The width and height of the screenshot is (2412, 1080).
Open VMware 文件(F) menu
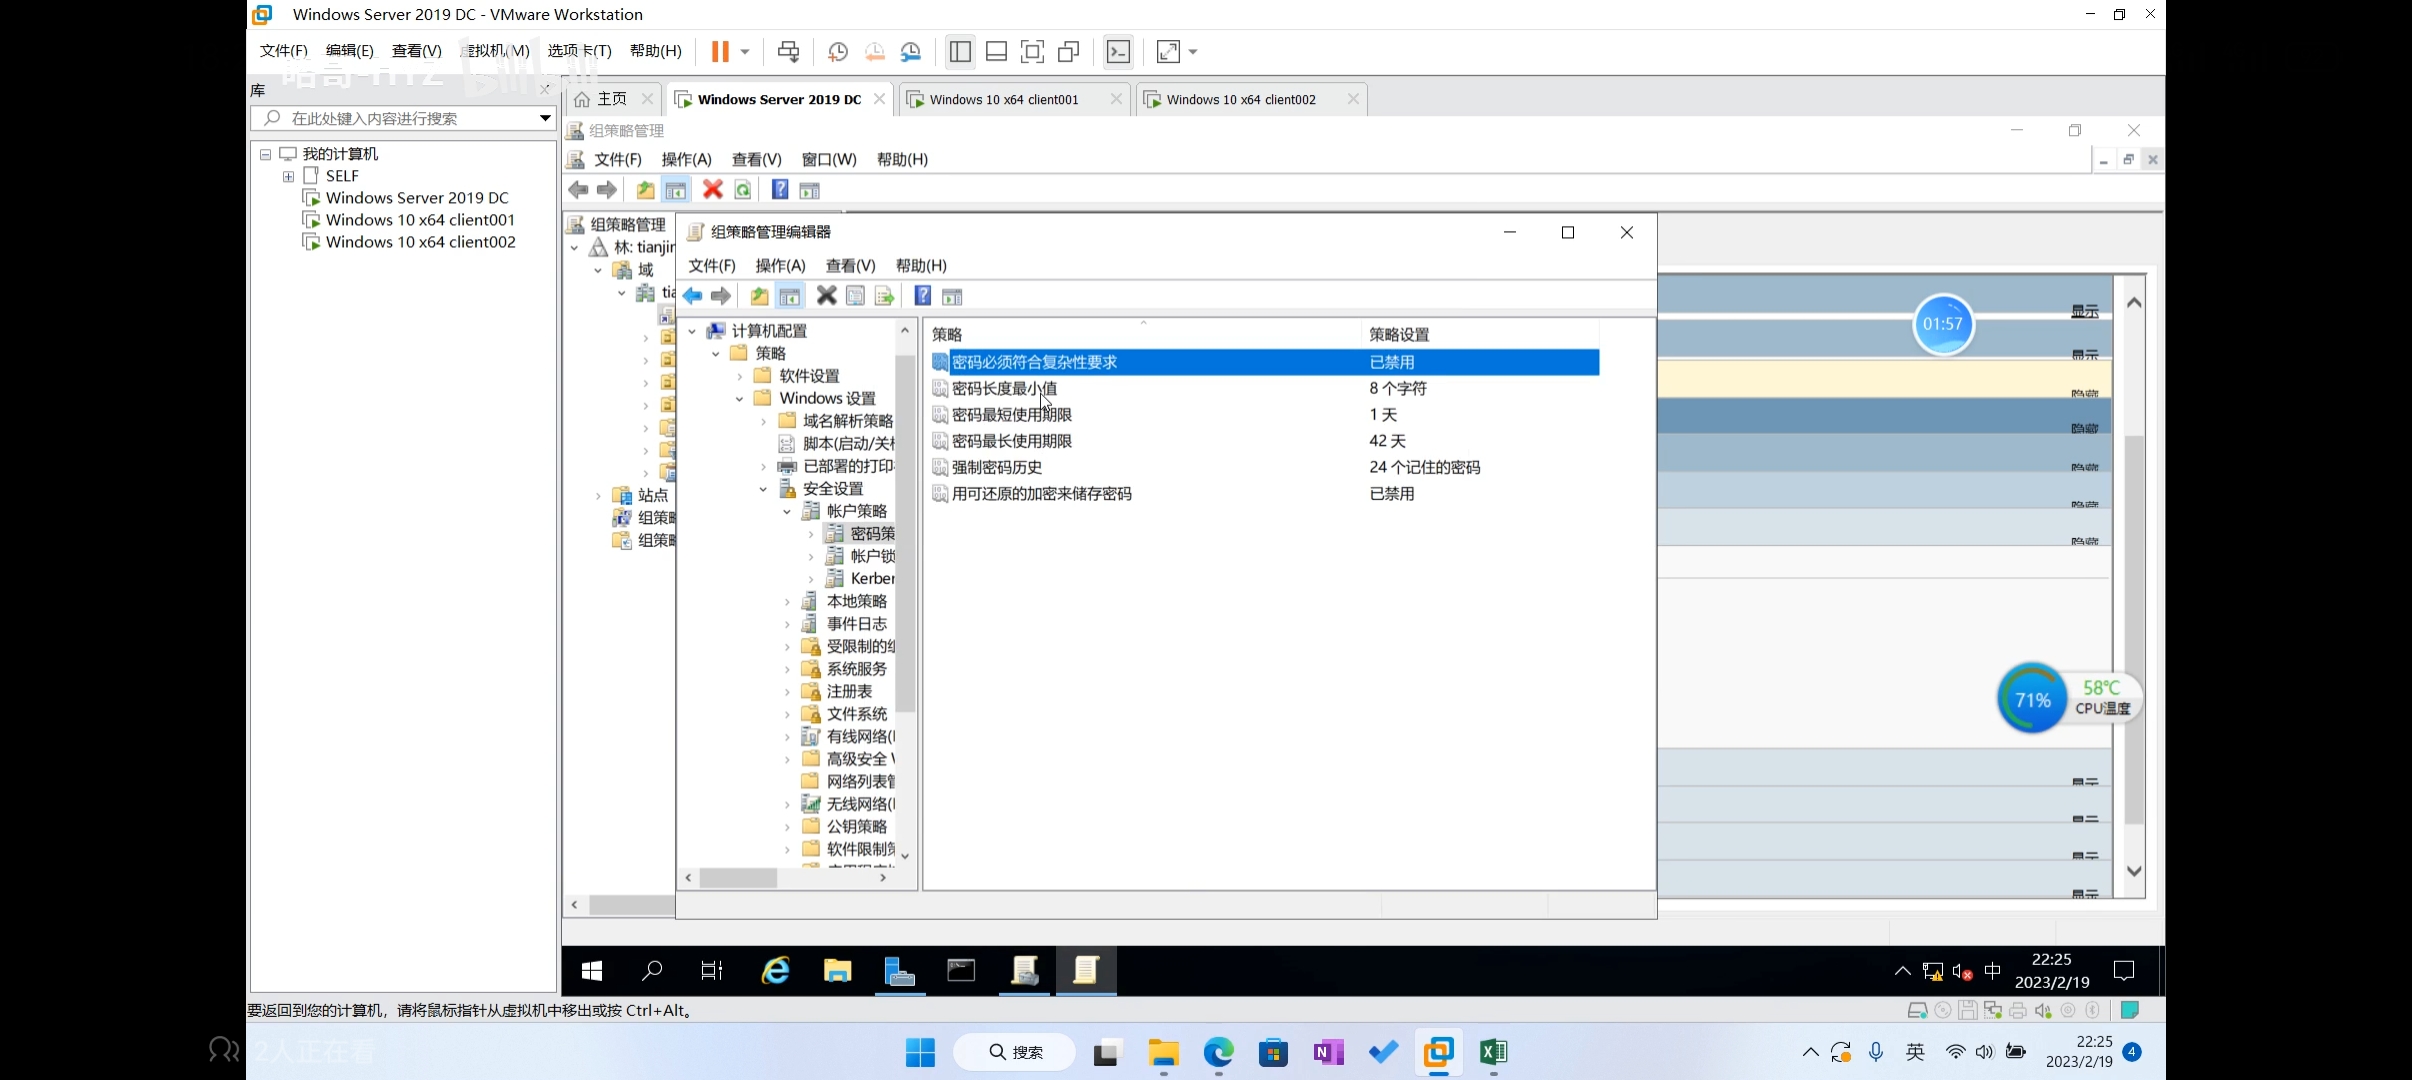pyautogui.click(x=283, y=51)
